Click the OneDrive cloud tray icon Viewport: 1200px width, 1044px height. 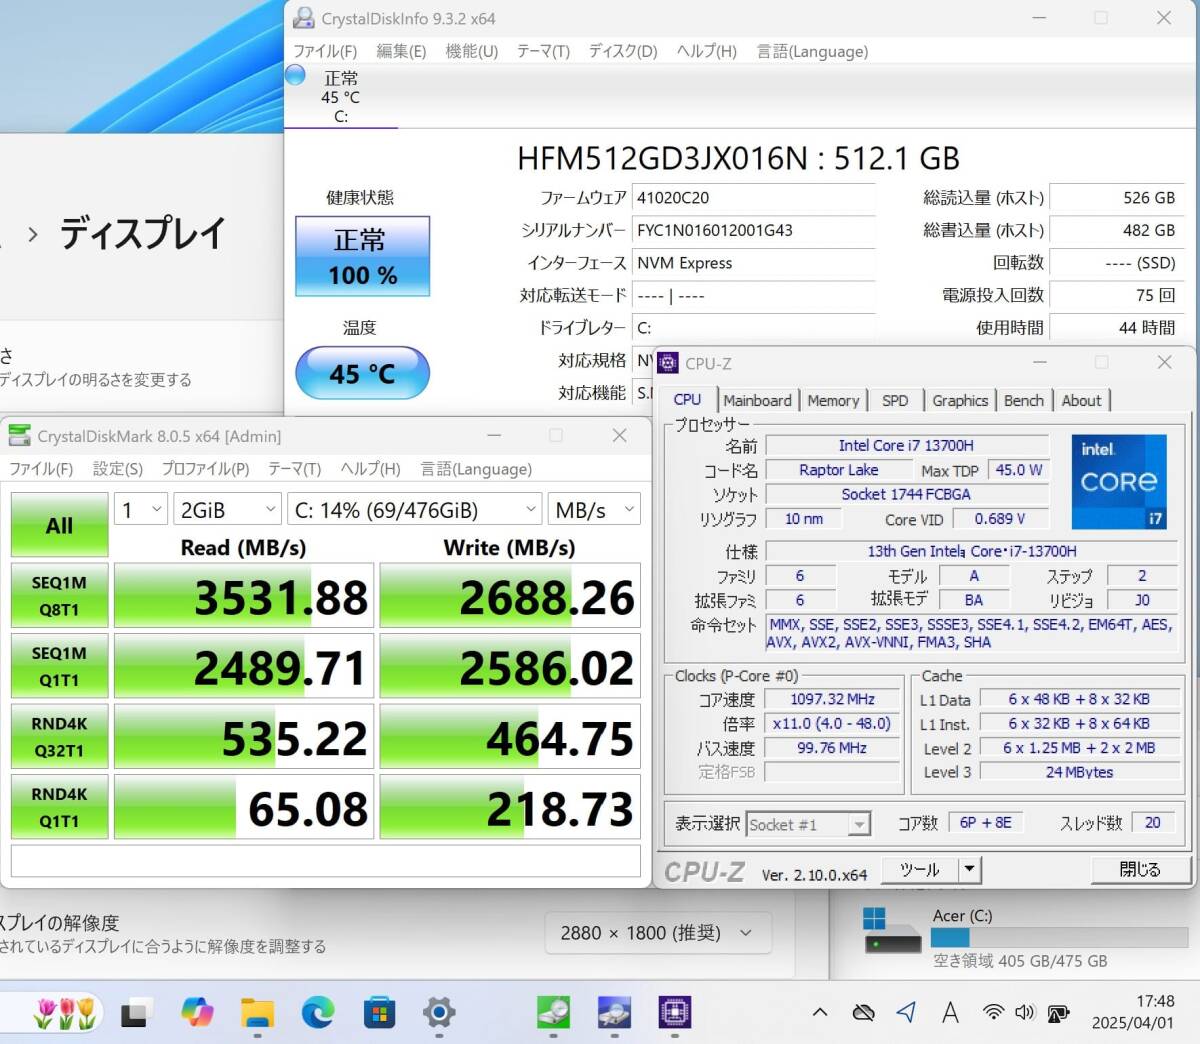863,1013
